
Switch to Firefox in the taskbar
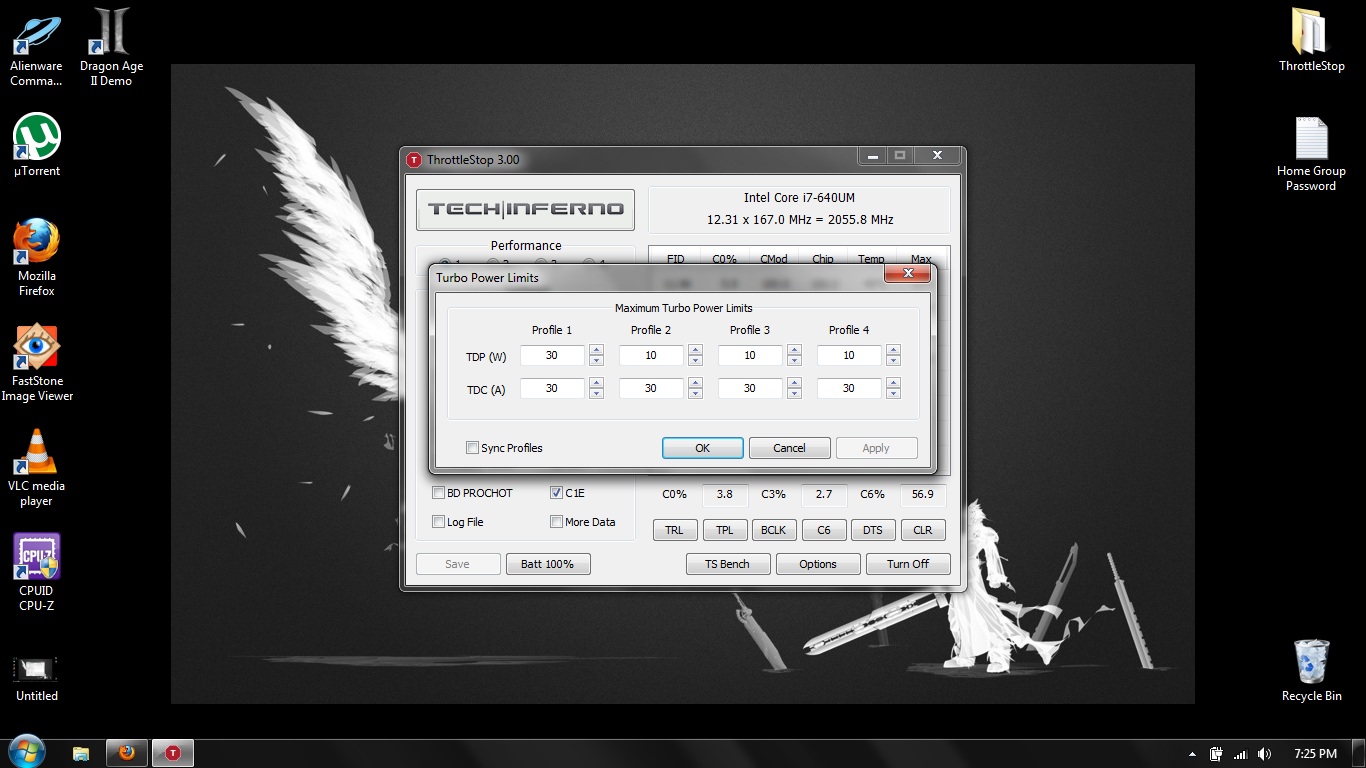(x=126, y=753)
